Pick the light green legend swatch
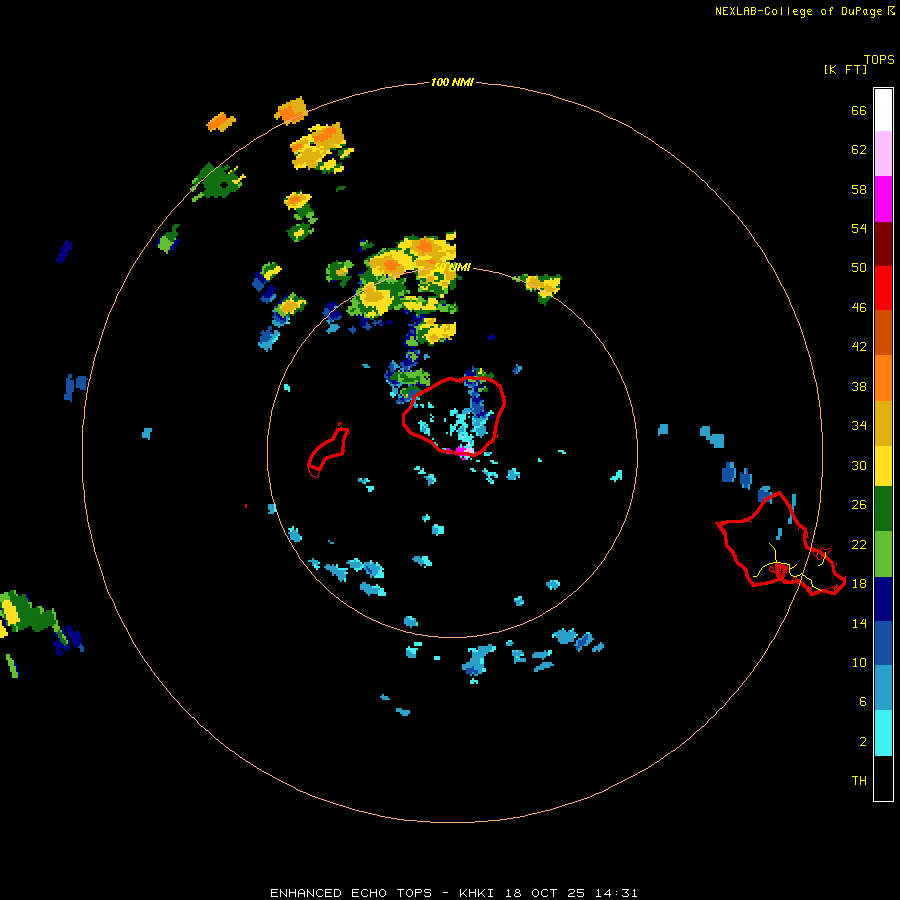Viewport: 900px width, 900px height. coord(883,554)
